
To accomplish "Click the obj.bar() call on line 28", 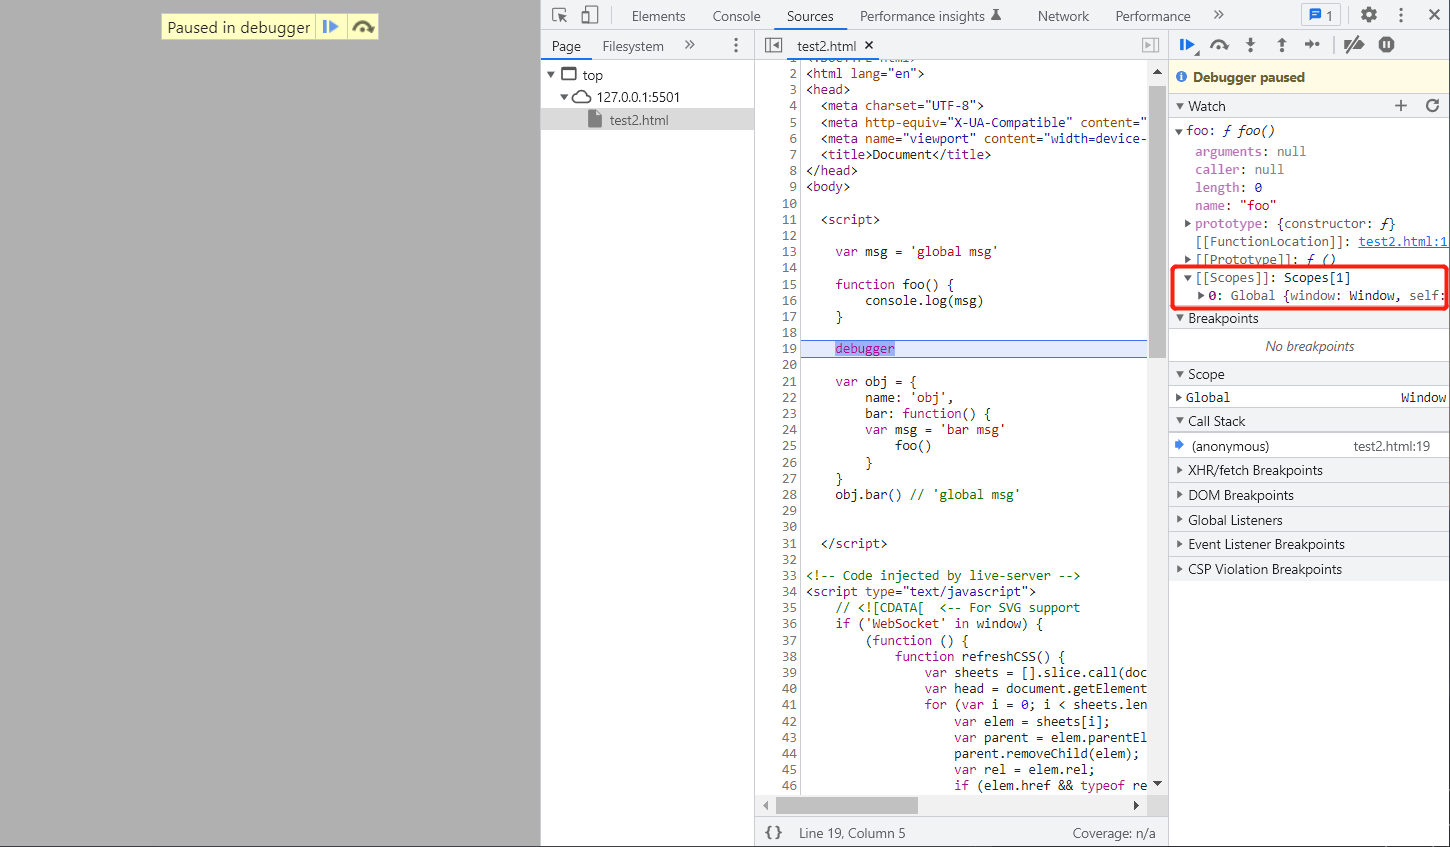I will (x=868, y=495).
